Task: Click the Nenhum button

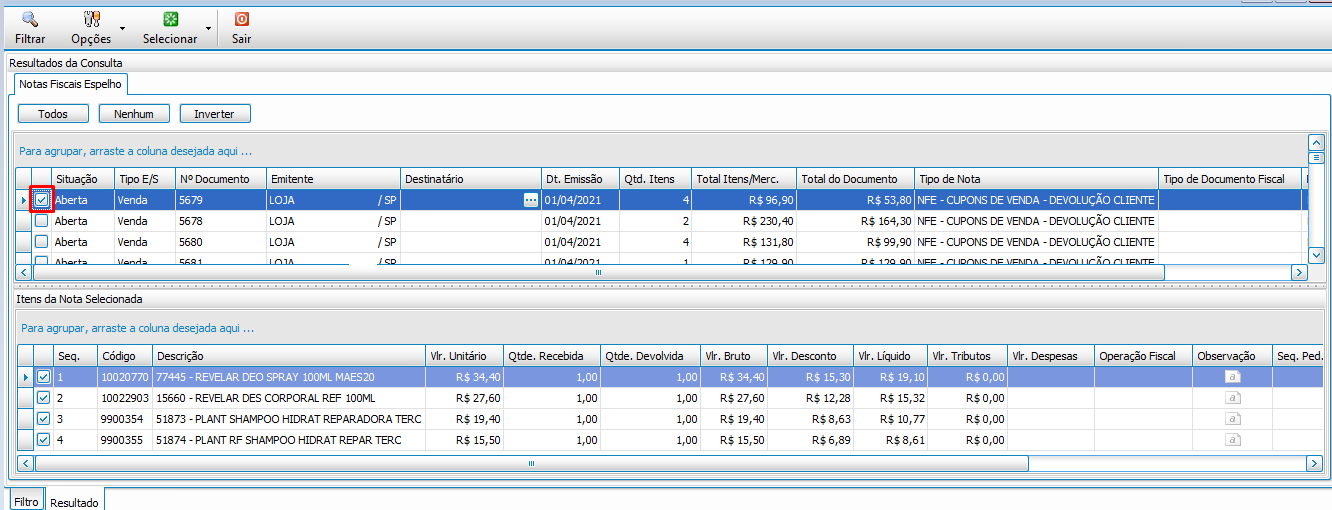Action: point(134,114)
